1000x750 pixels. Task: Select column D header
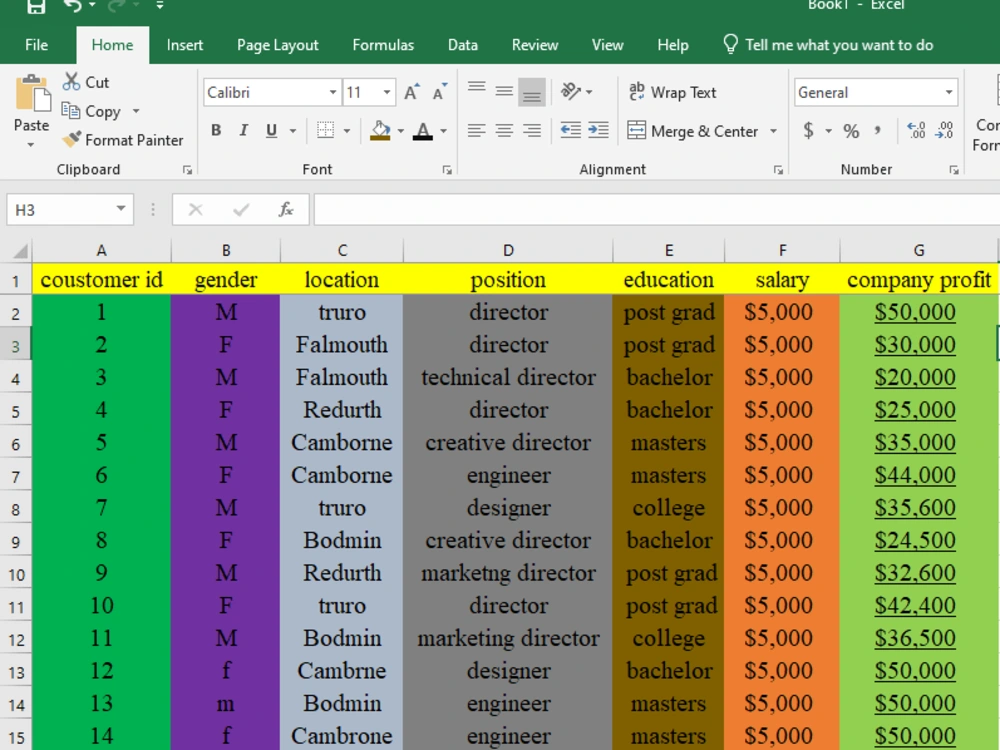point(508,251)
